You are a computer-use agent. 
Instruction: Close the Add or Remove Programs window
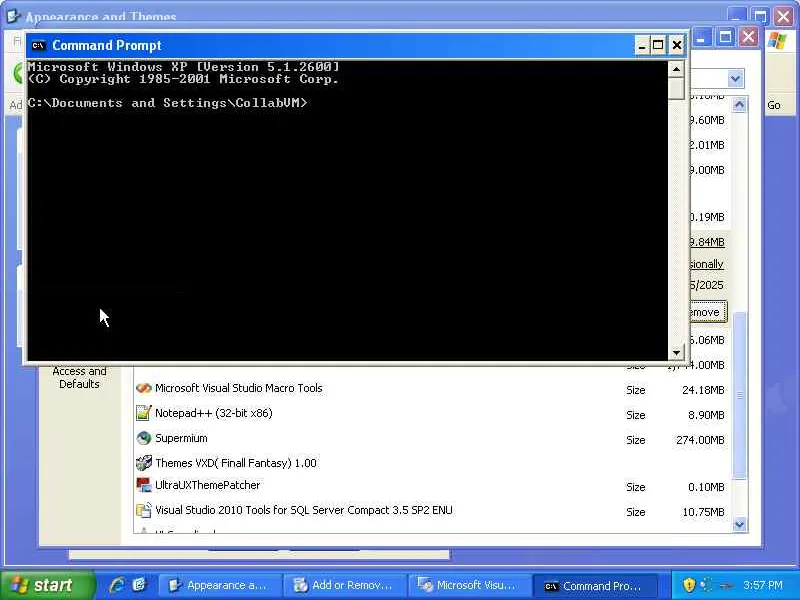[x=748, y=37]
